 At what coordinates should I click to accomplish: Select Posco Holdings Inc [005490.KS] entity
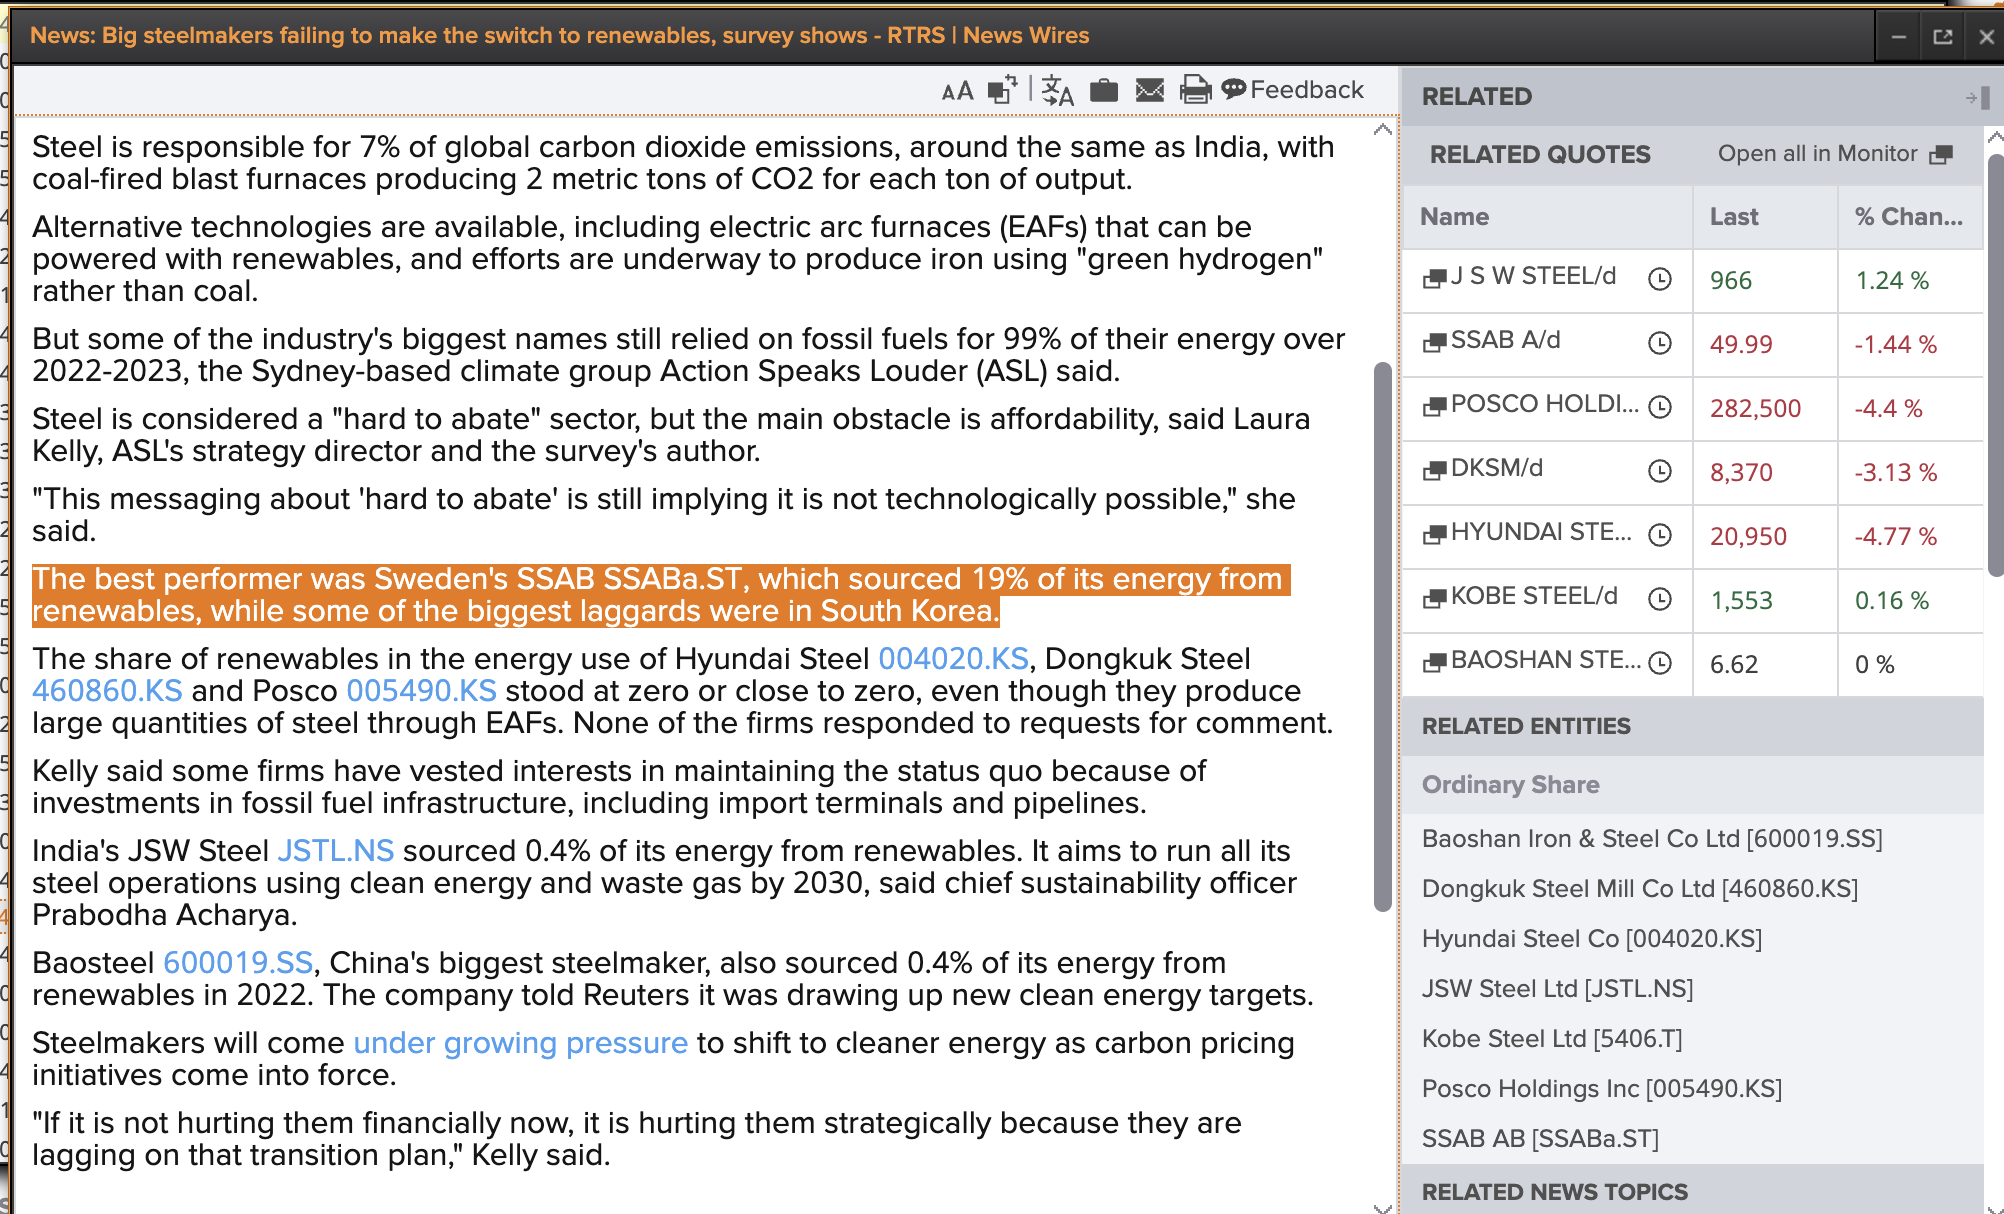coord(1602,1089)
